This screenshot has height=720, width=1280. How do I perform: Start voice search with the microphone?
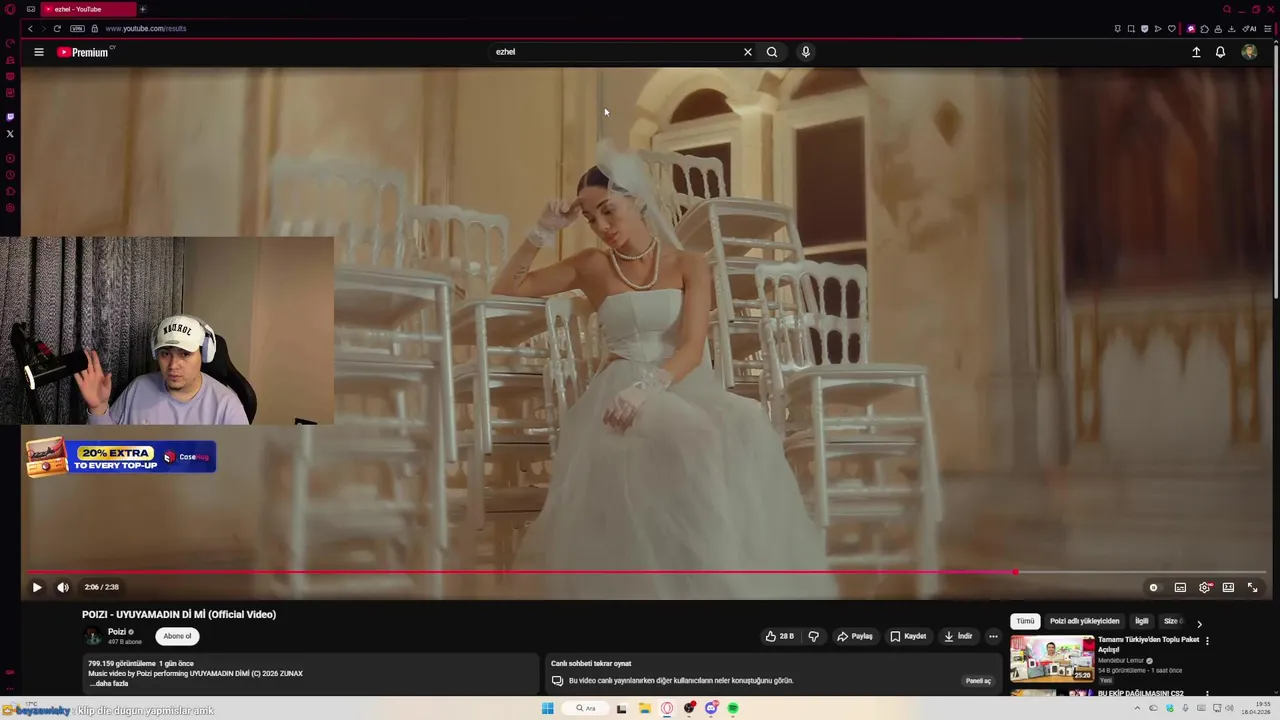[805, 52]
